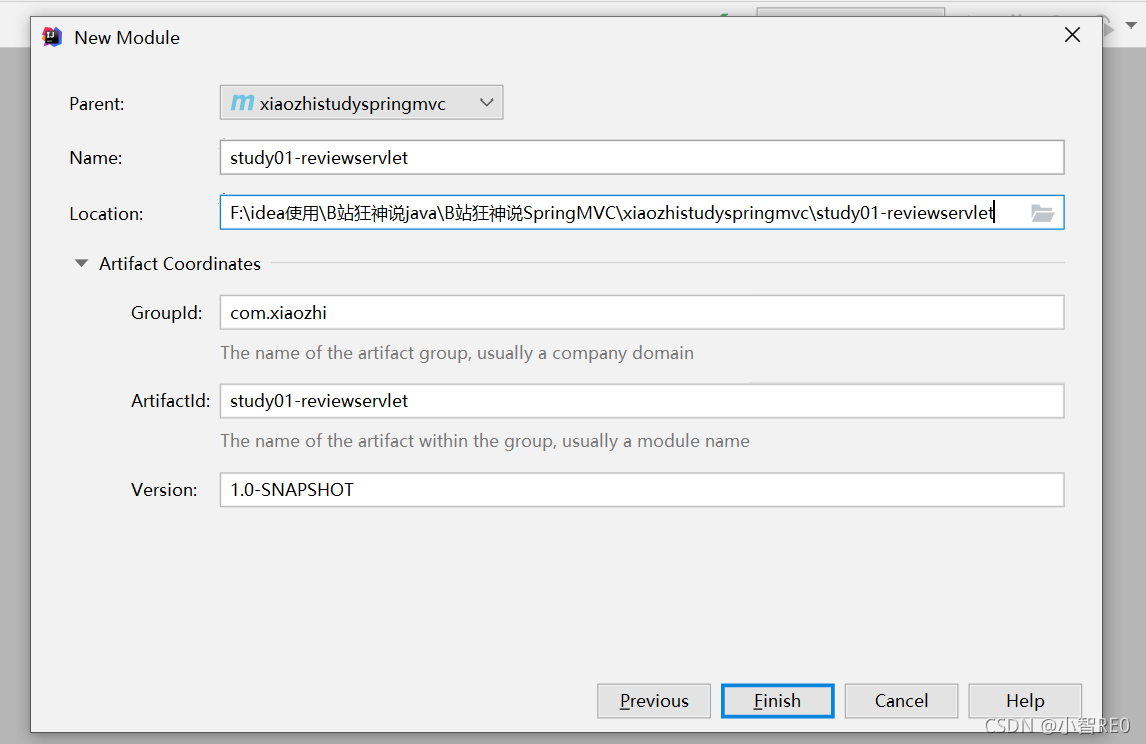Click the 'Name:' label
The height and width of the screenshot is (744, 1146).
(96, 158)
